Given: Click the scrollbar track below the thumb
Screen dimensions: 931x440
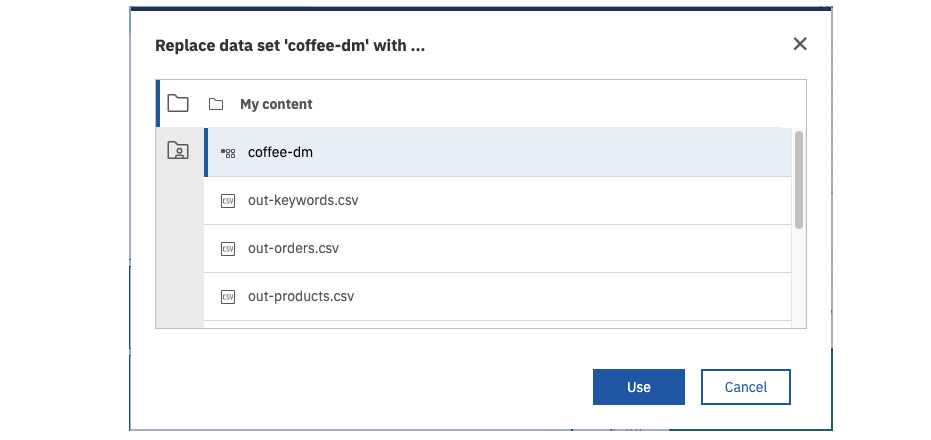Looking at the screenshot, I should tap(798, 280).
